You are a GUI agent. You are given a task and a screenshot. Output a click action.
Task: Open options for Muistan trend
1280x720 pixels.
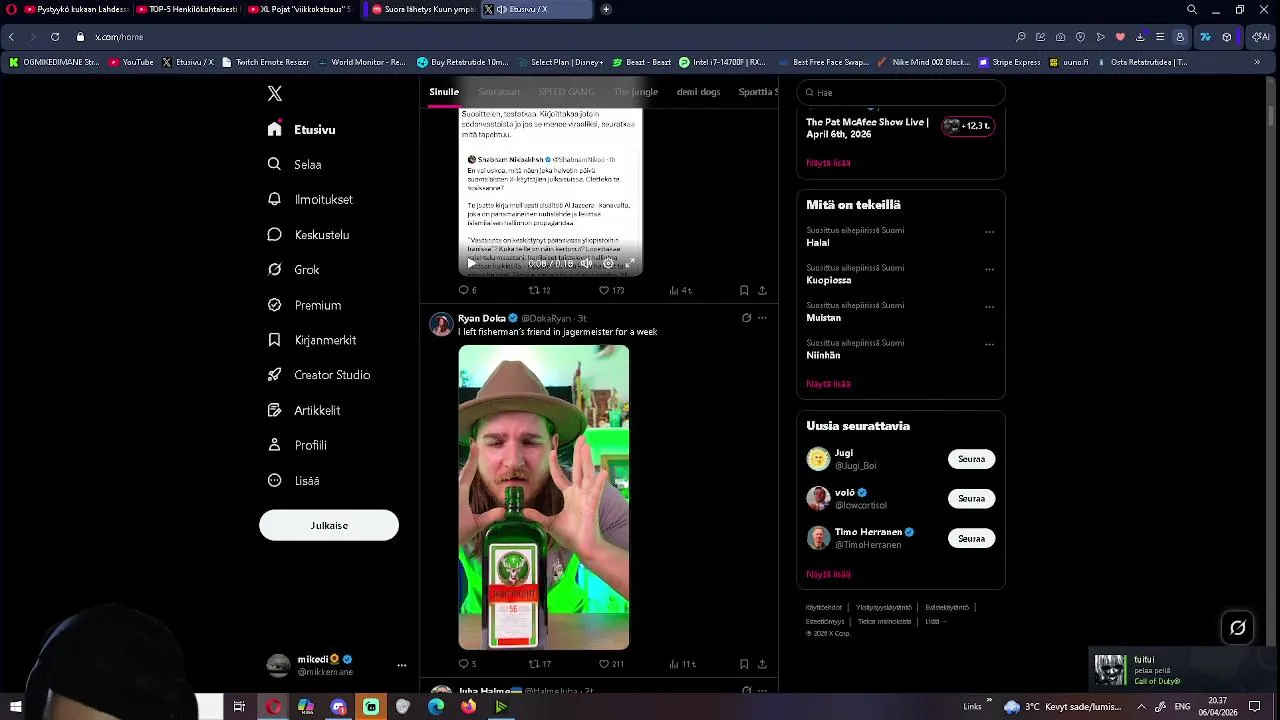[x=989, y=307]
